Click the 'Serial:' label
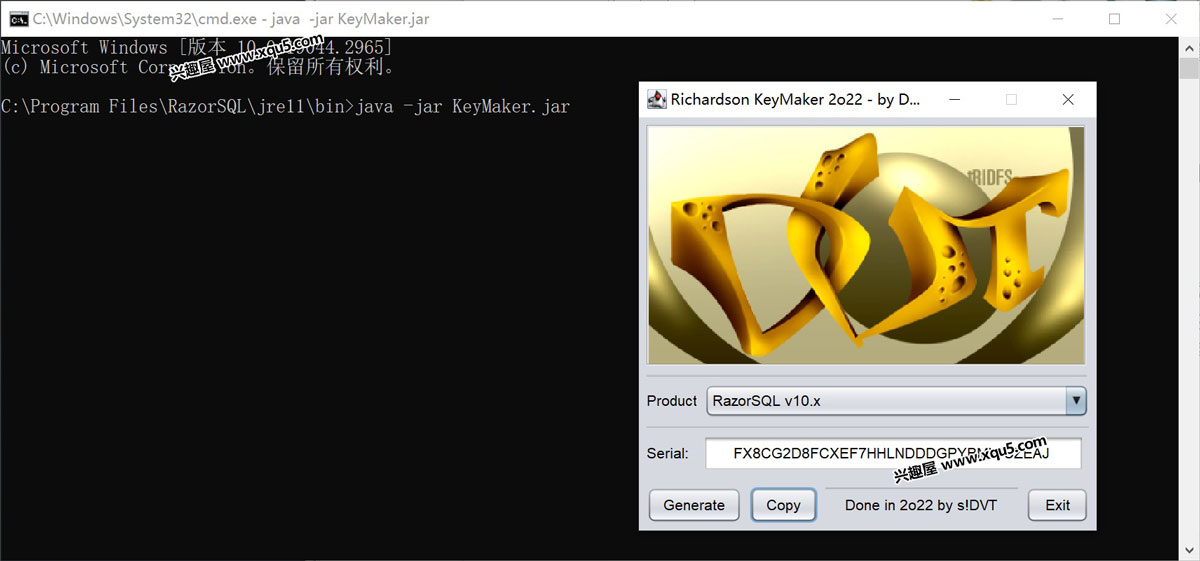The image size is (1200, 561). pos(668,453)
